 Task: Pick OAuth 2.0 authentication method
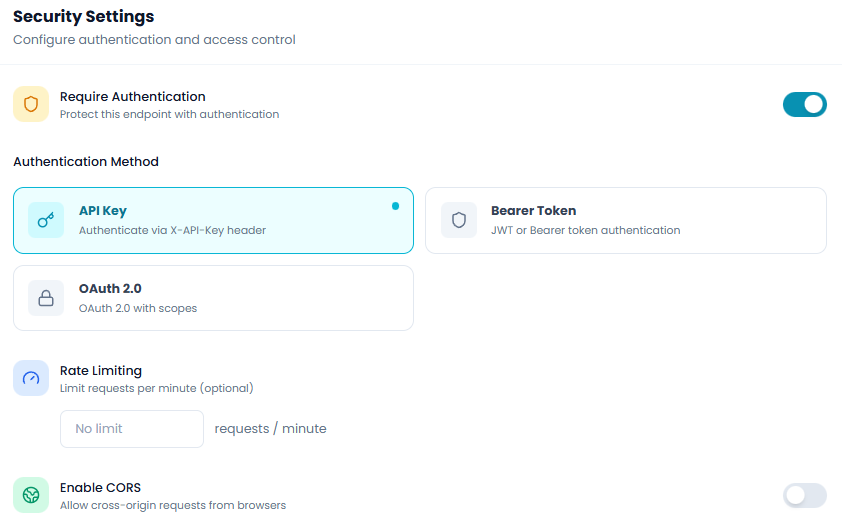pyautogui.click(x=213, y=298)
